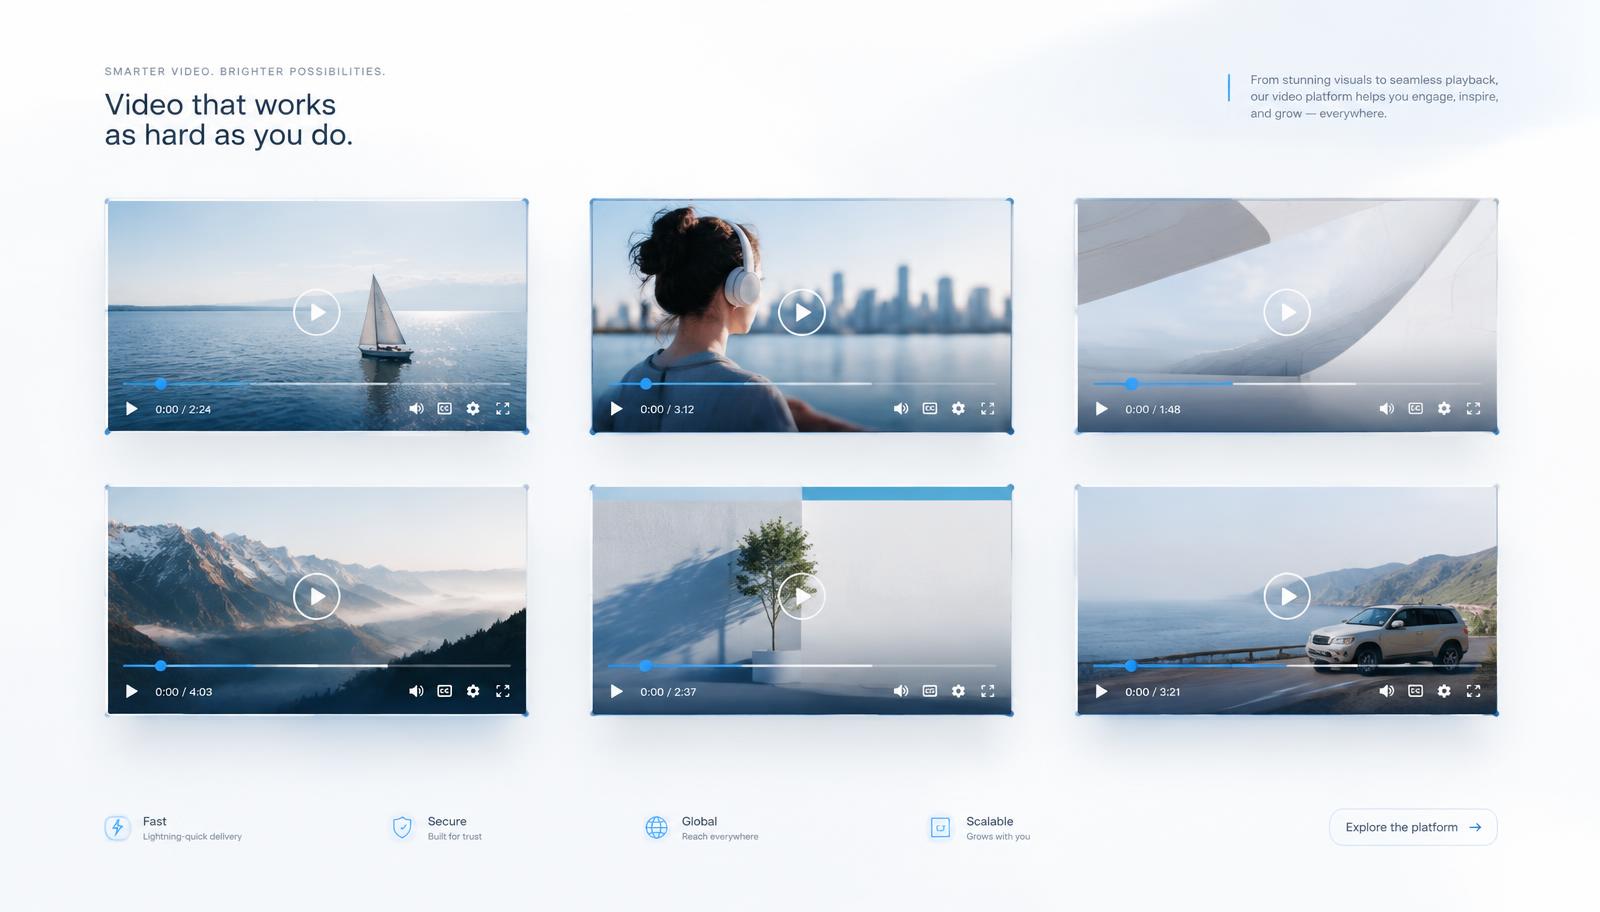Play the potted tree video center button

click(x=802, y=596)
